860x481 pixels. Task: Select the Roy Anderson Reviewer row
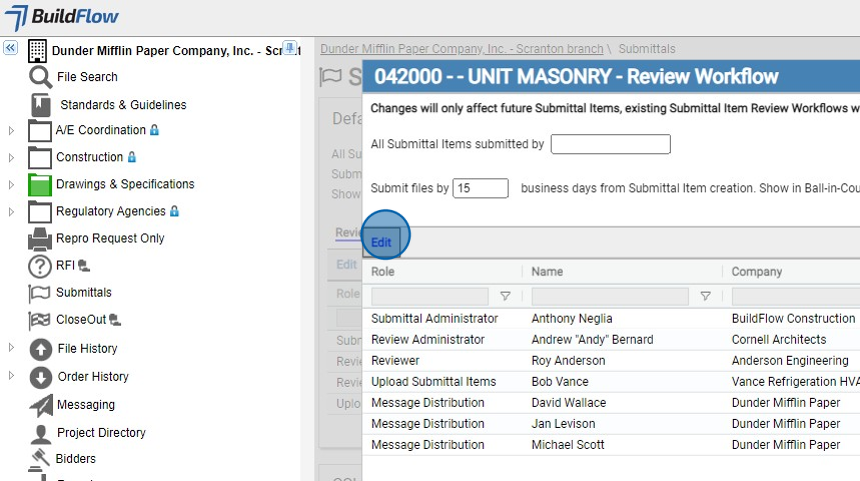point(611,360)
